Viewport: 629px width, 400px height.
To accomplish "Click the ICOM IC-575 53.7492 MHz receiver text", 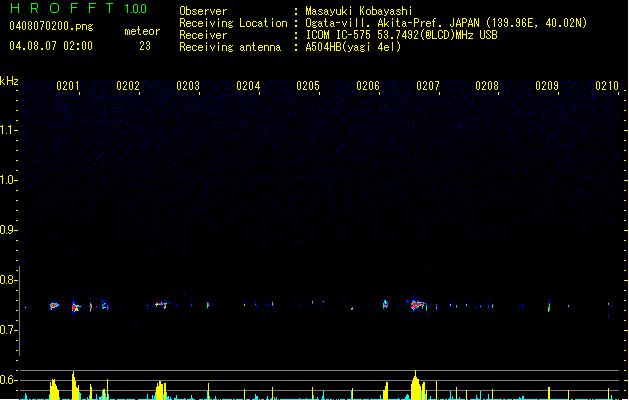I will tap(402, 35).
